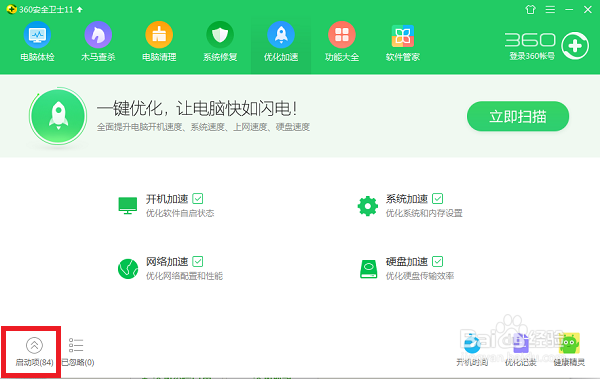The image size is (600, 379).
Task: Click the upgrade arrow beside title
Action: (x=80, y=10)
